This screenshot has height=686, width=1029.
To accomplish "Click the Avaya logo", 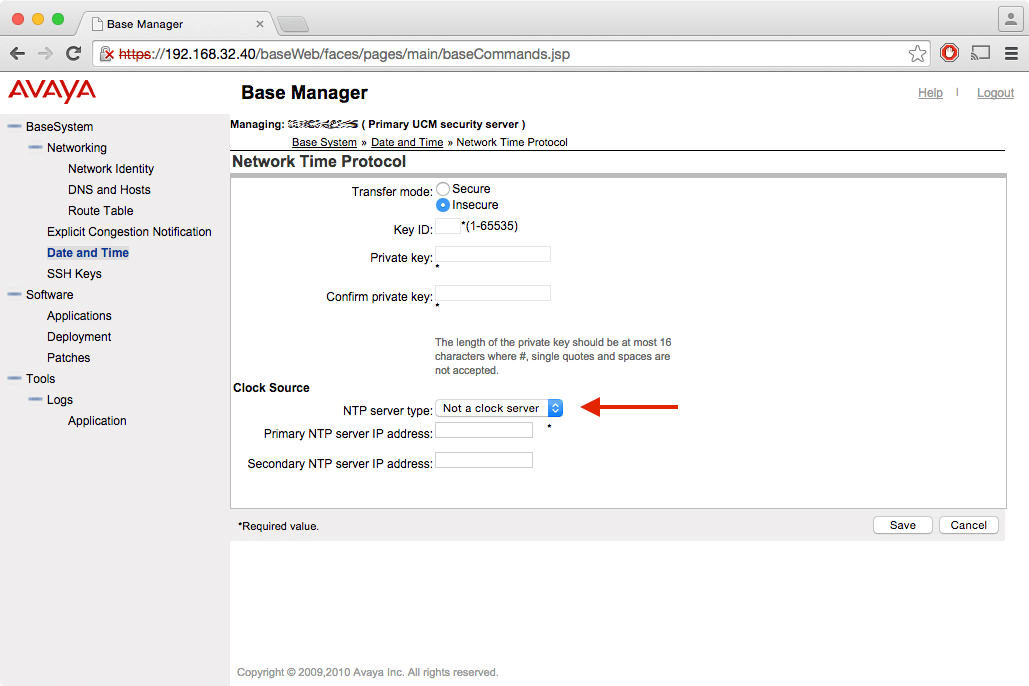I will (52, 91).
